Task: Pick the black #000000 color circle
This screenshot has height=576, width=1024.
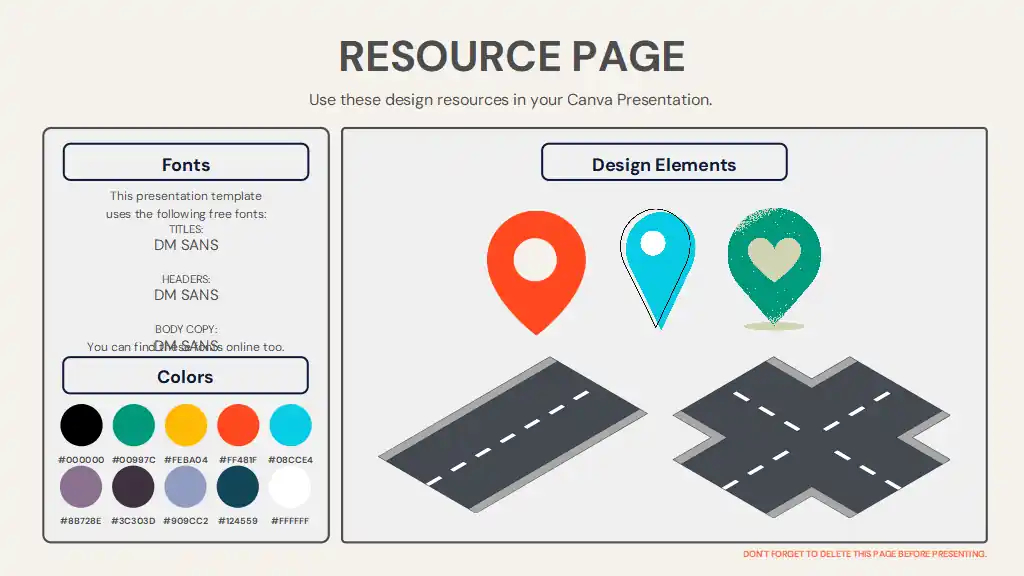Action: coord(82,425)
